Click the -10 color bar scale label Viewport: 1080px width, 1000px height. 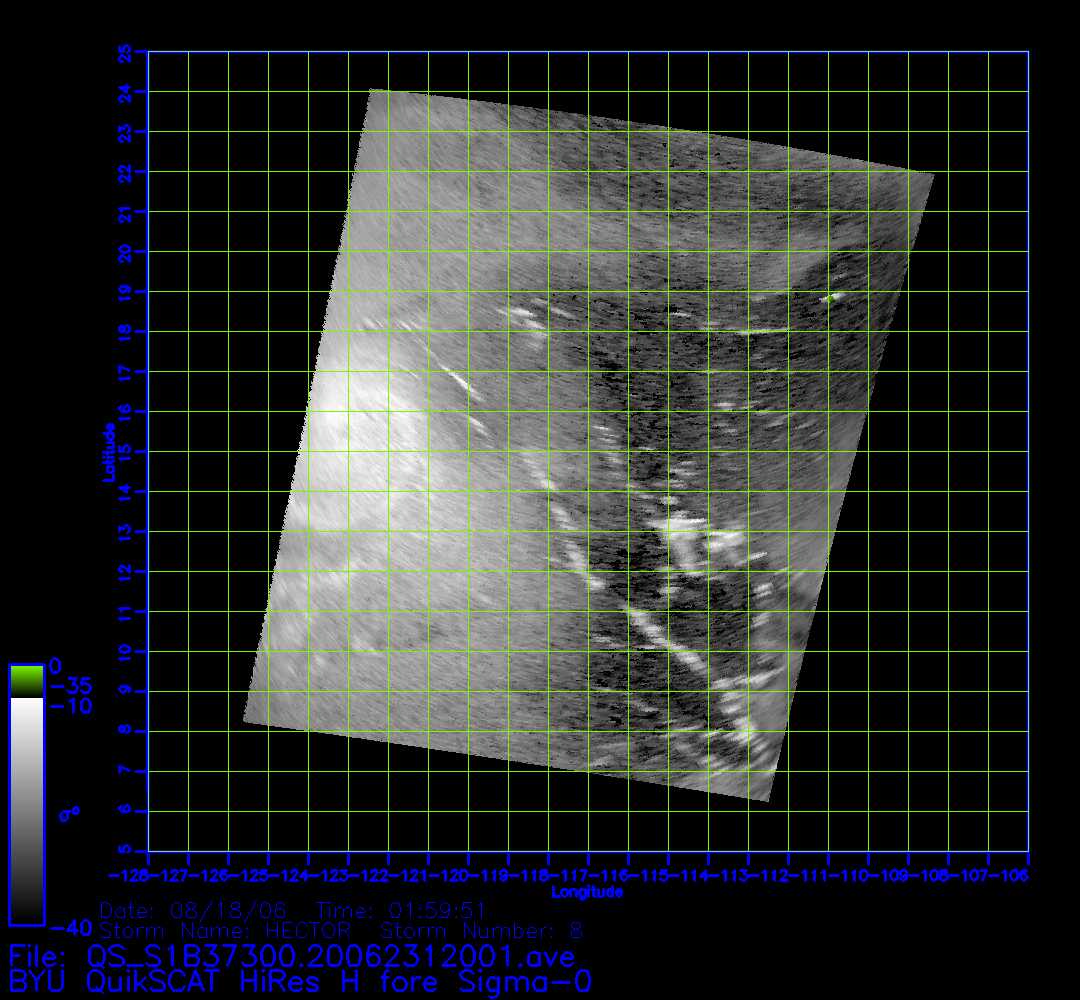pyautogui.click(x=70, y=707)
